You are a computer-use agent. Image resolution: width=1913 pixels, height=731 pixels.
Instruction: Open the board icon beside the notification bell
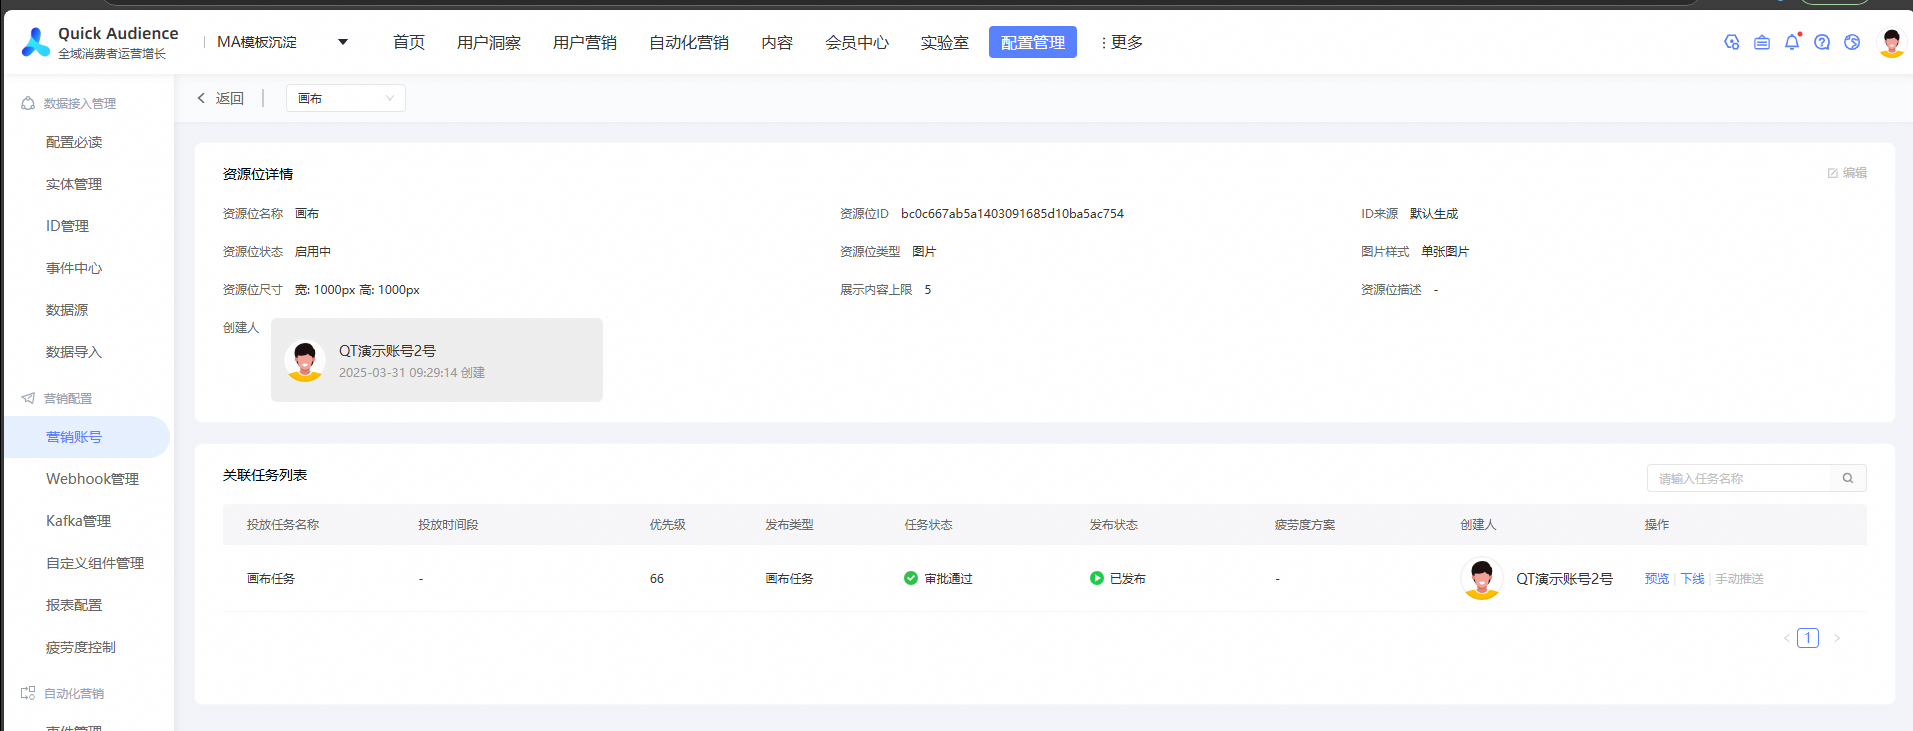[x=1762, y=42]
